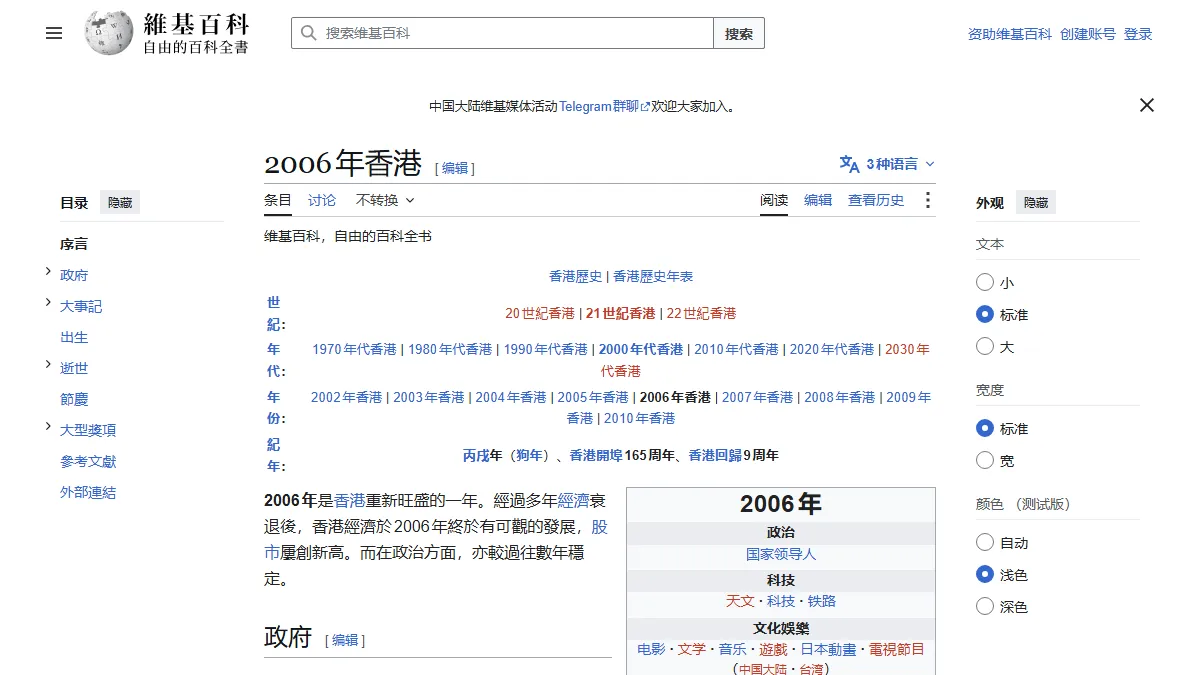The image size is (1200, 675).
Task: Open the 天文 infobox link
Action: point(740,601)
